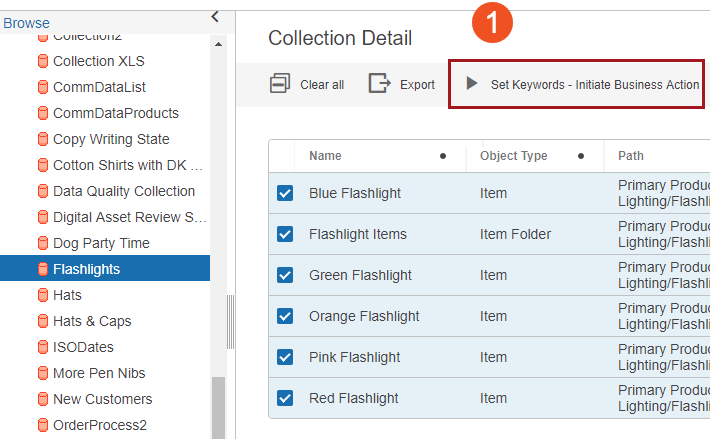Click the Clear all stacked-windows icon
Viewport: 710px width, 439px height.
(x=280, y=84)
